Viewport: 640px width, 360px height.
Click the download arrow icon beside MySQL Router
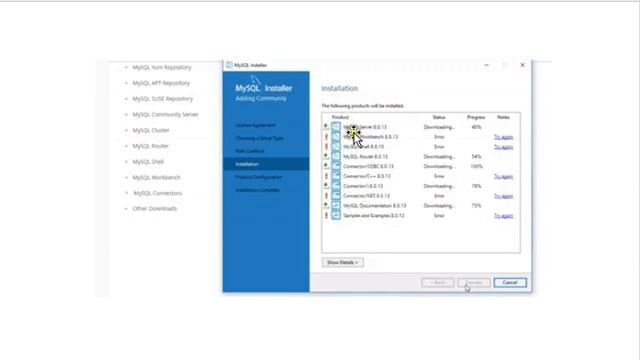[x=326, y=156]
